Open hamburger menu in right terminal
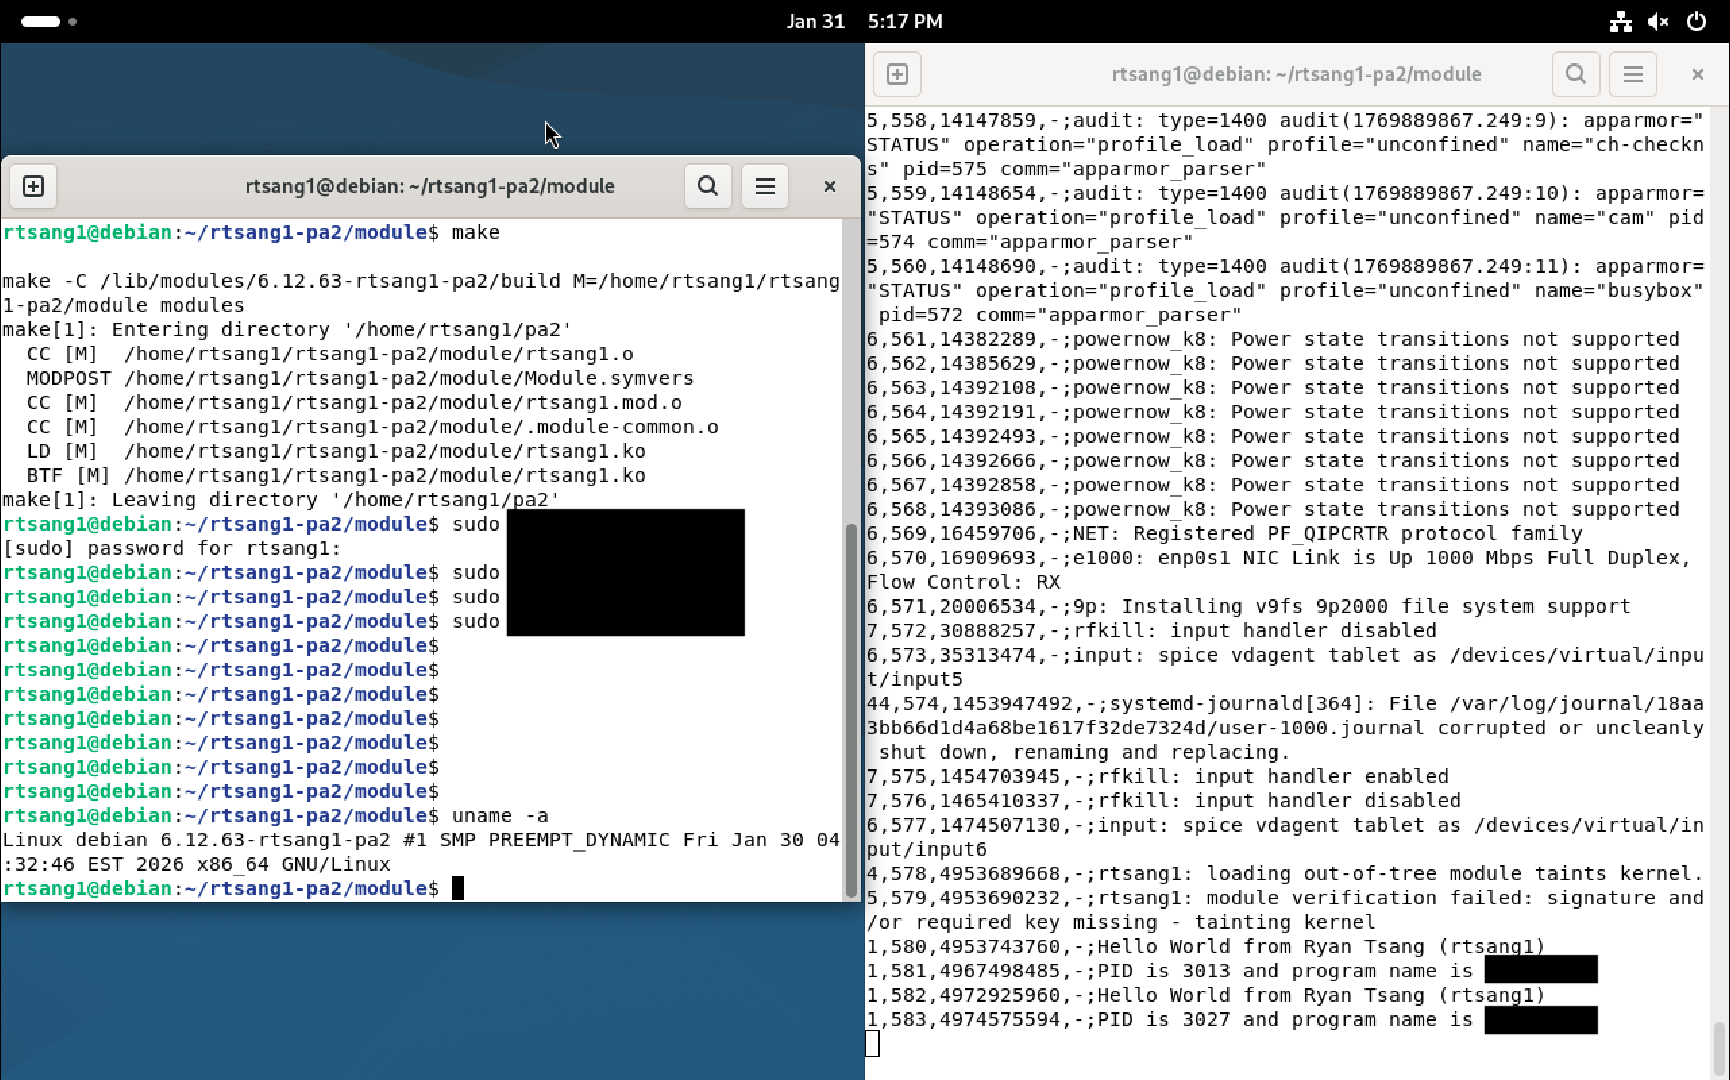This screenshot has width=1730, height=1080. (x=1633, y=74)
